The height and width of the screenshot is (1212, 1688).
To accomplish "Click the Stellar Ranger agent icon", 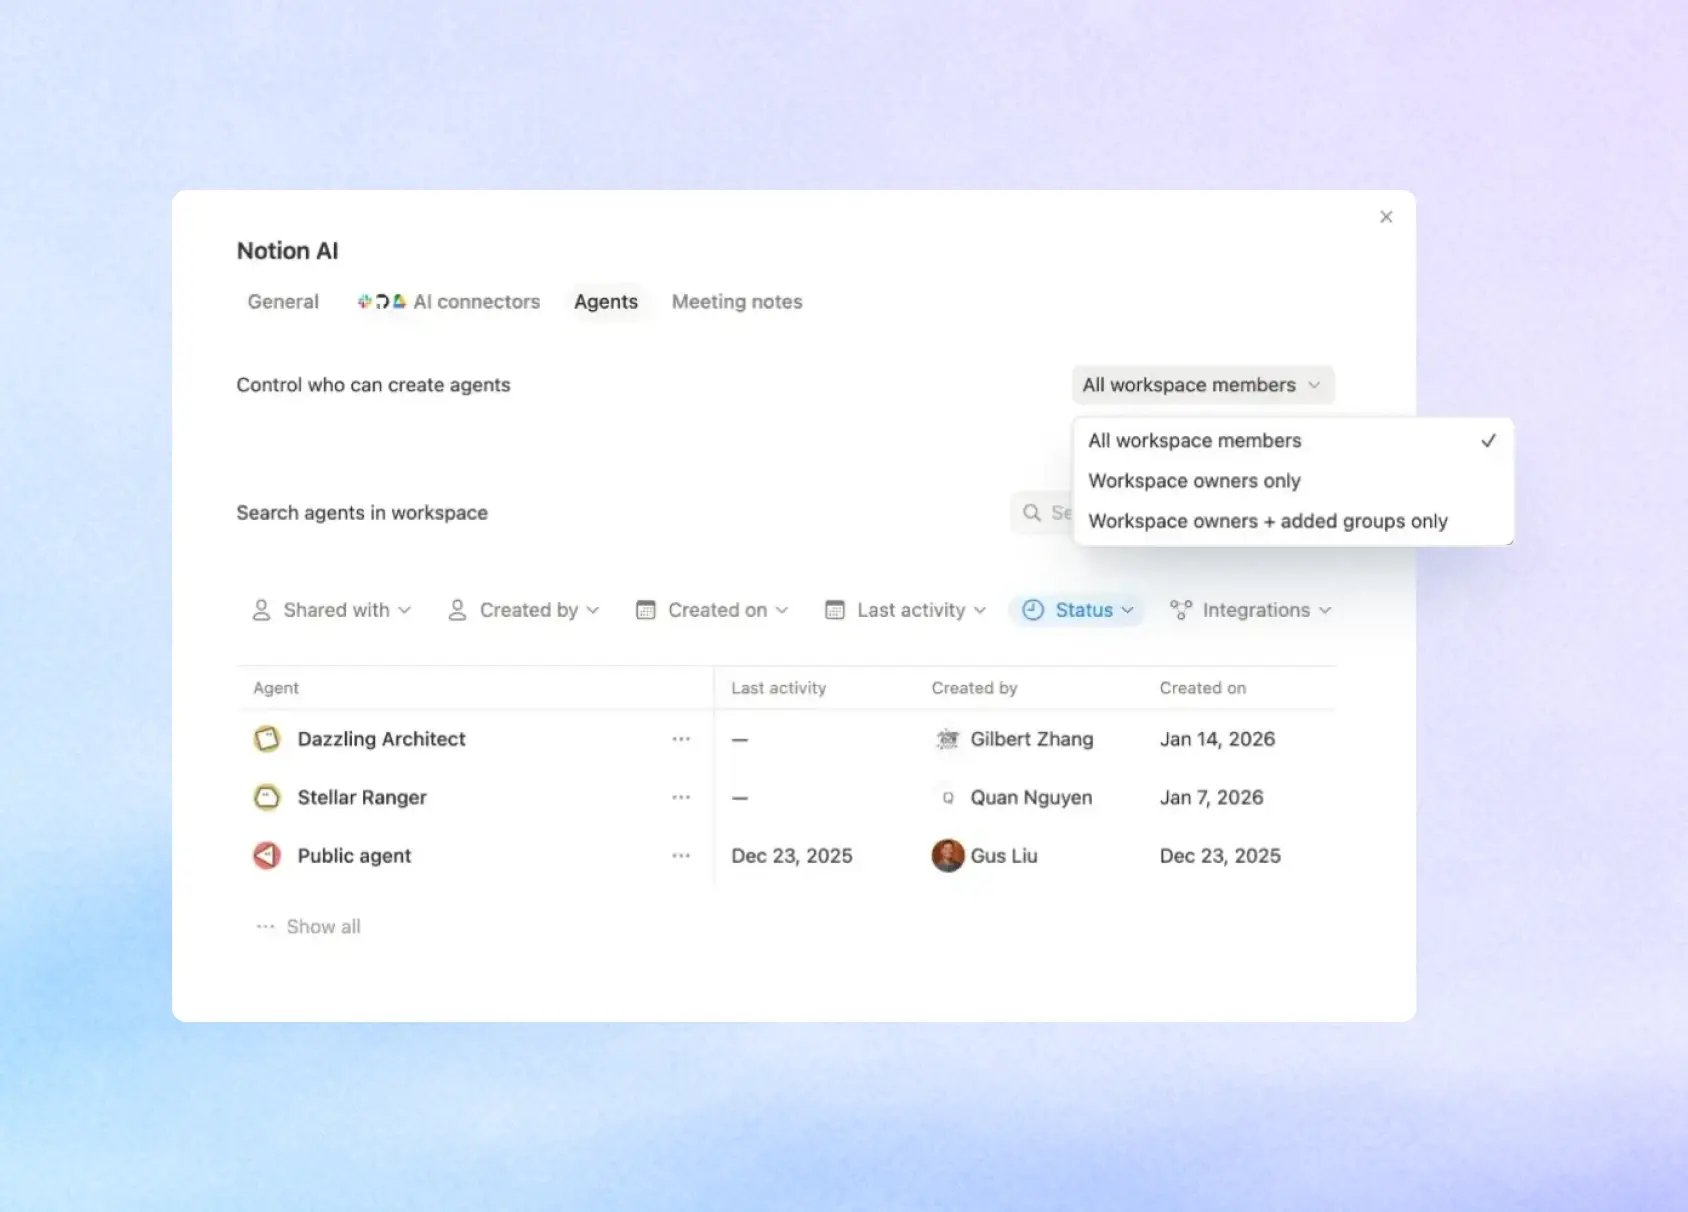I will click(267, 797).
